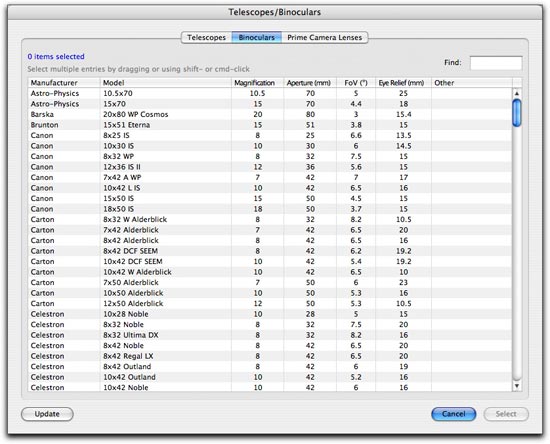
Task: Select the 8x42 Regal LX model
Action: coord(128,356)
